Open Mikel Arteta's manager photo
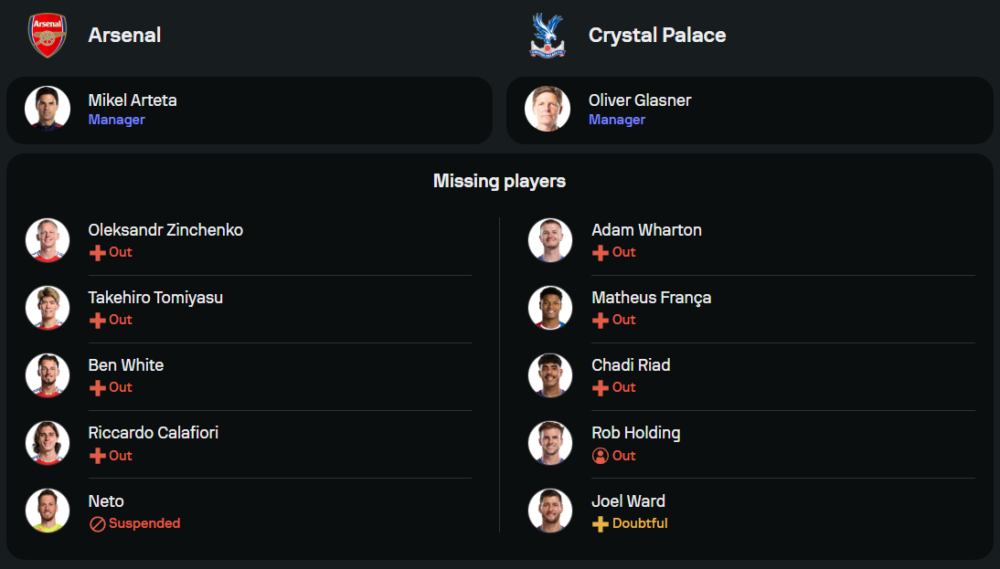Screen dimensions: 1000x569 47,109
